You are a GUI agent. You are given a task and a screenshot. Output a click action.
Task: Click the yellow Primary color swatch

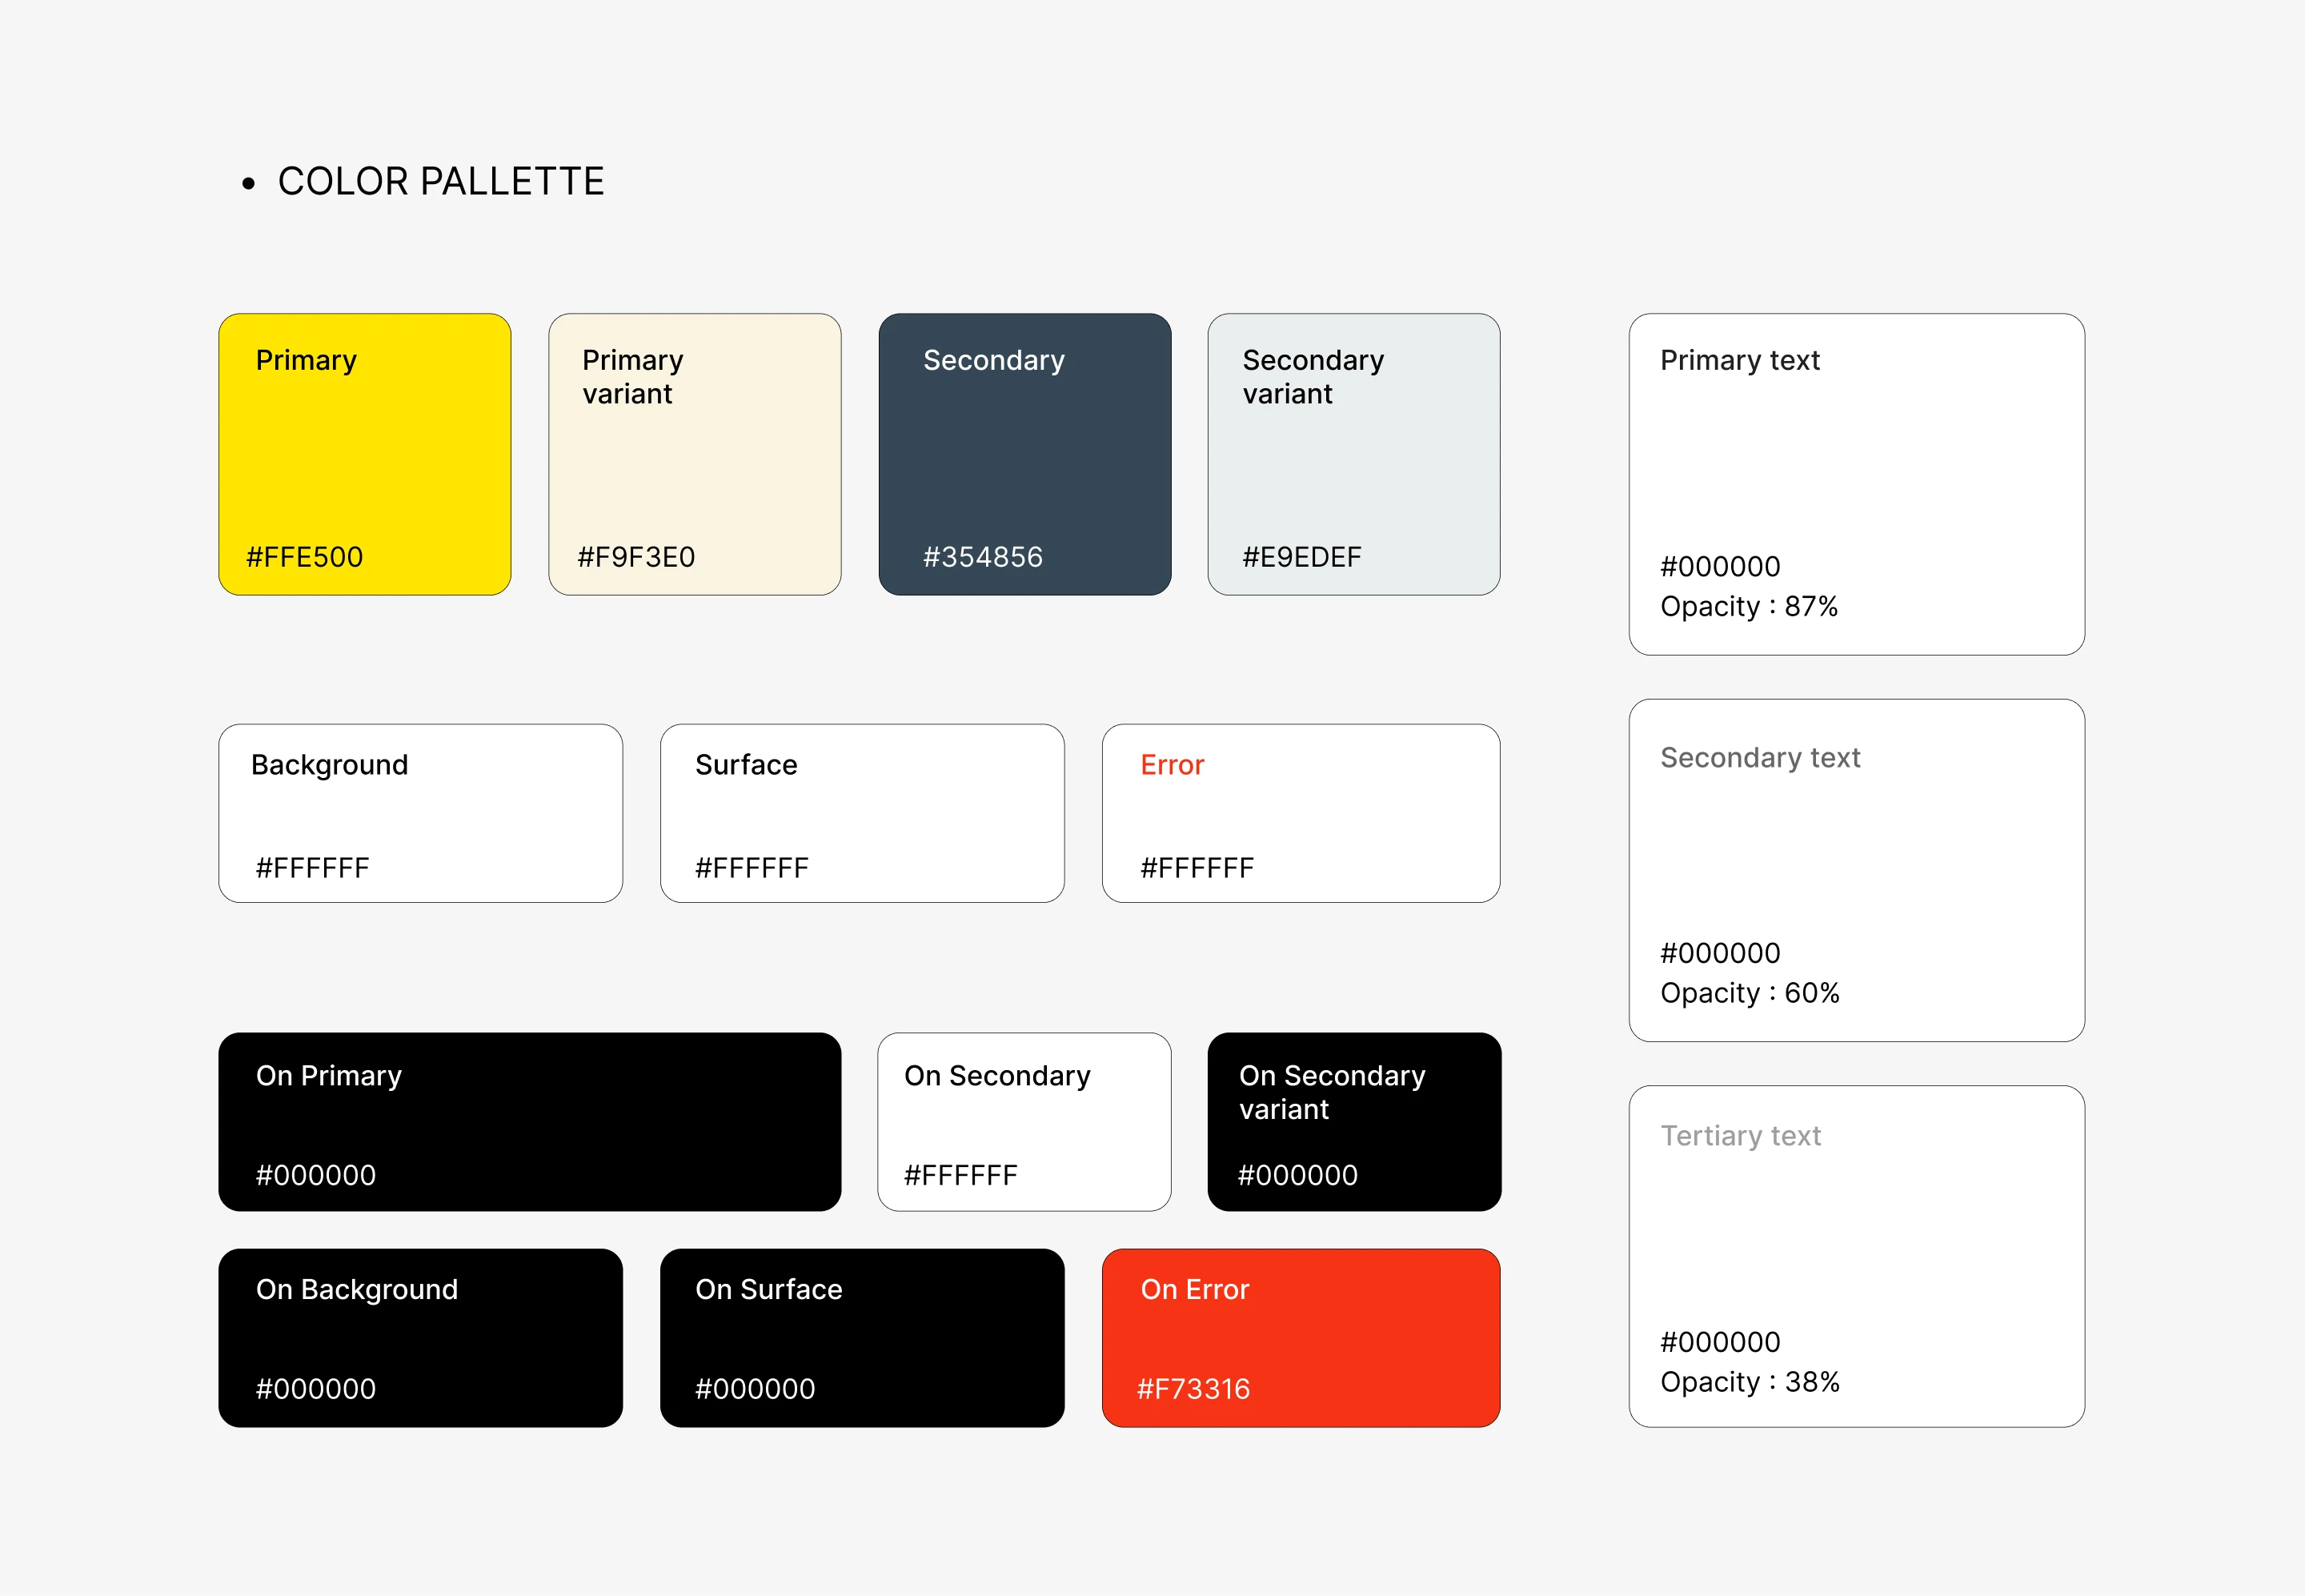tap(364, 455)
